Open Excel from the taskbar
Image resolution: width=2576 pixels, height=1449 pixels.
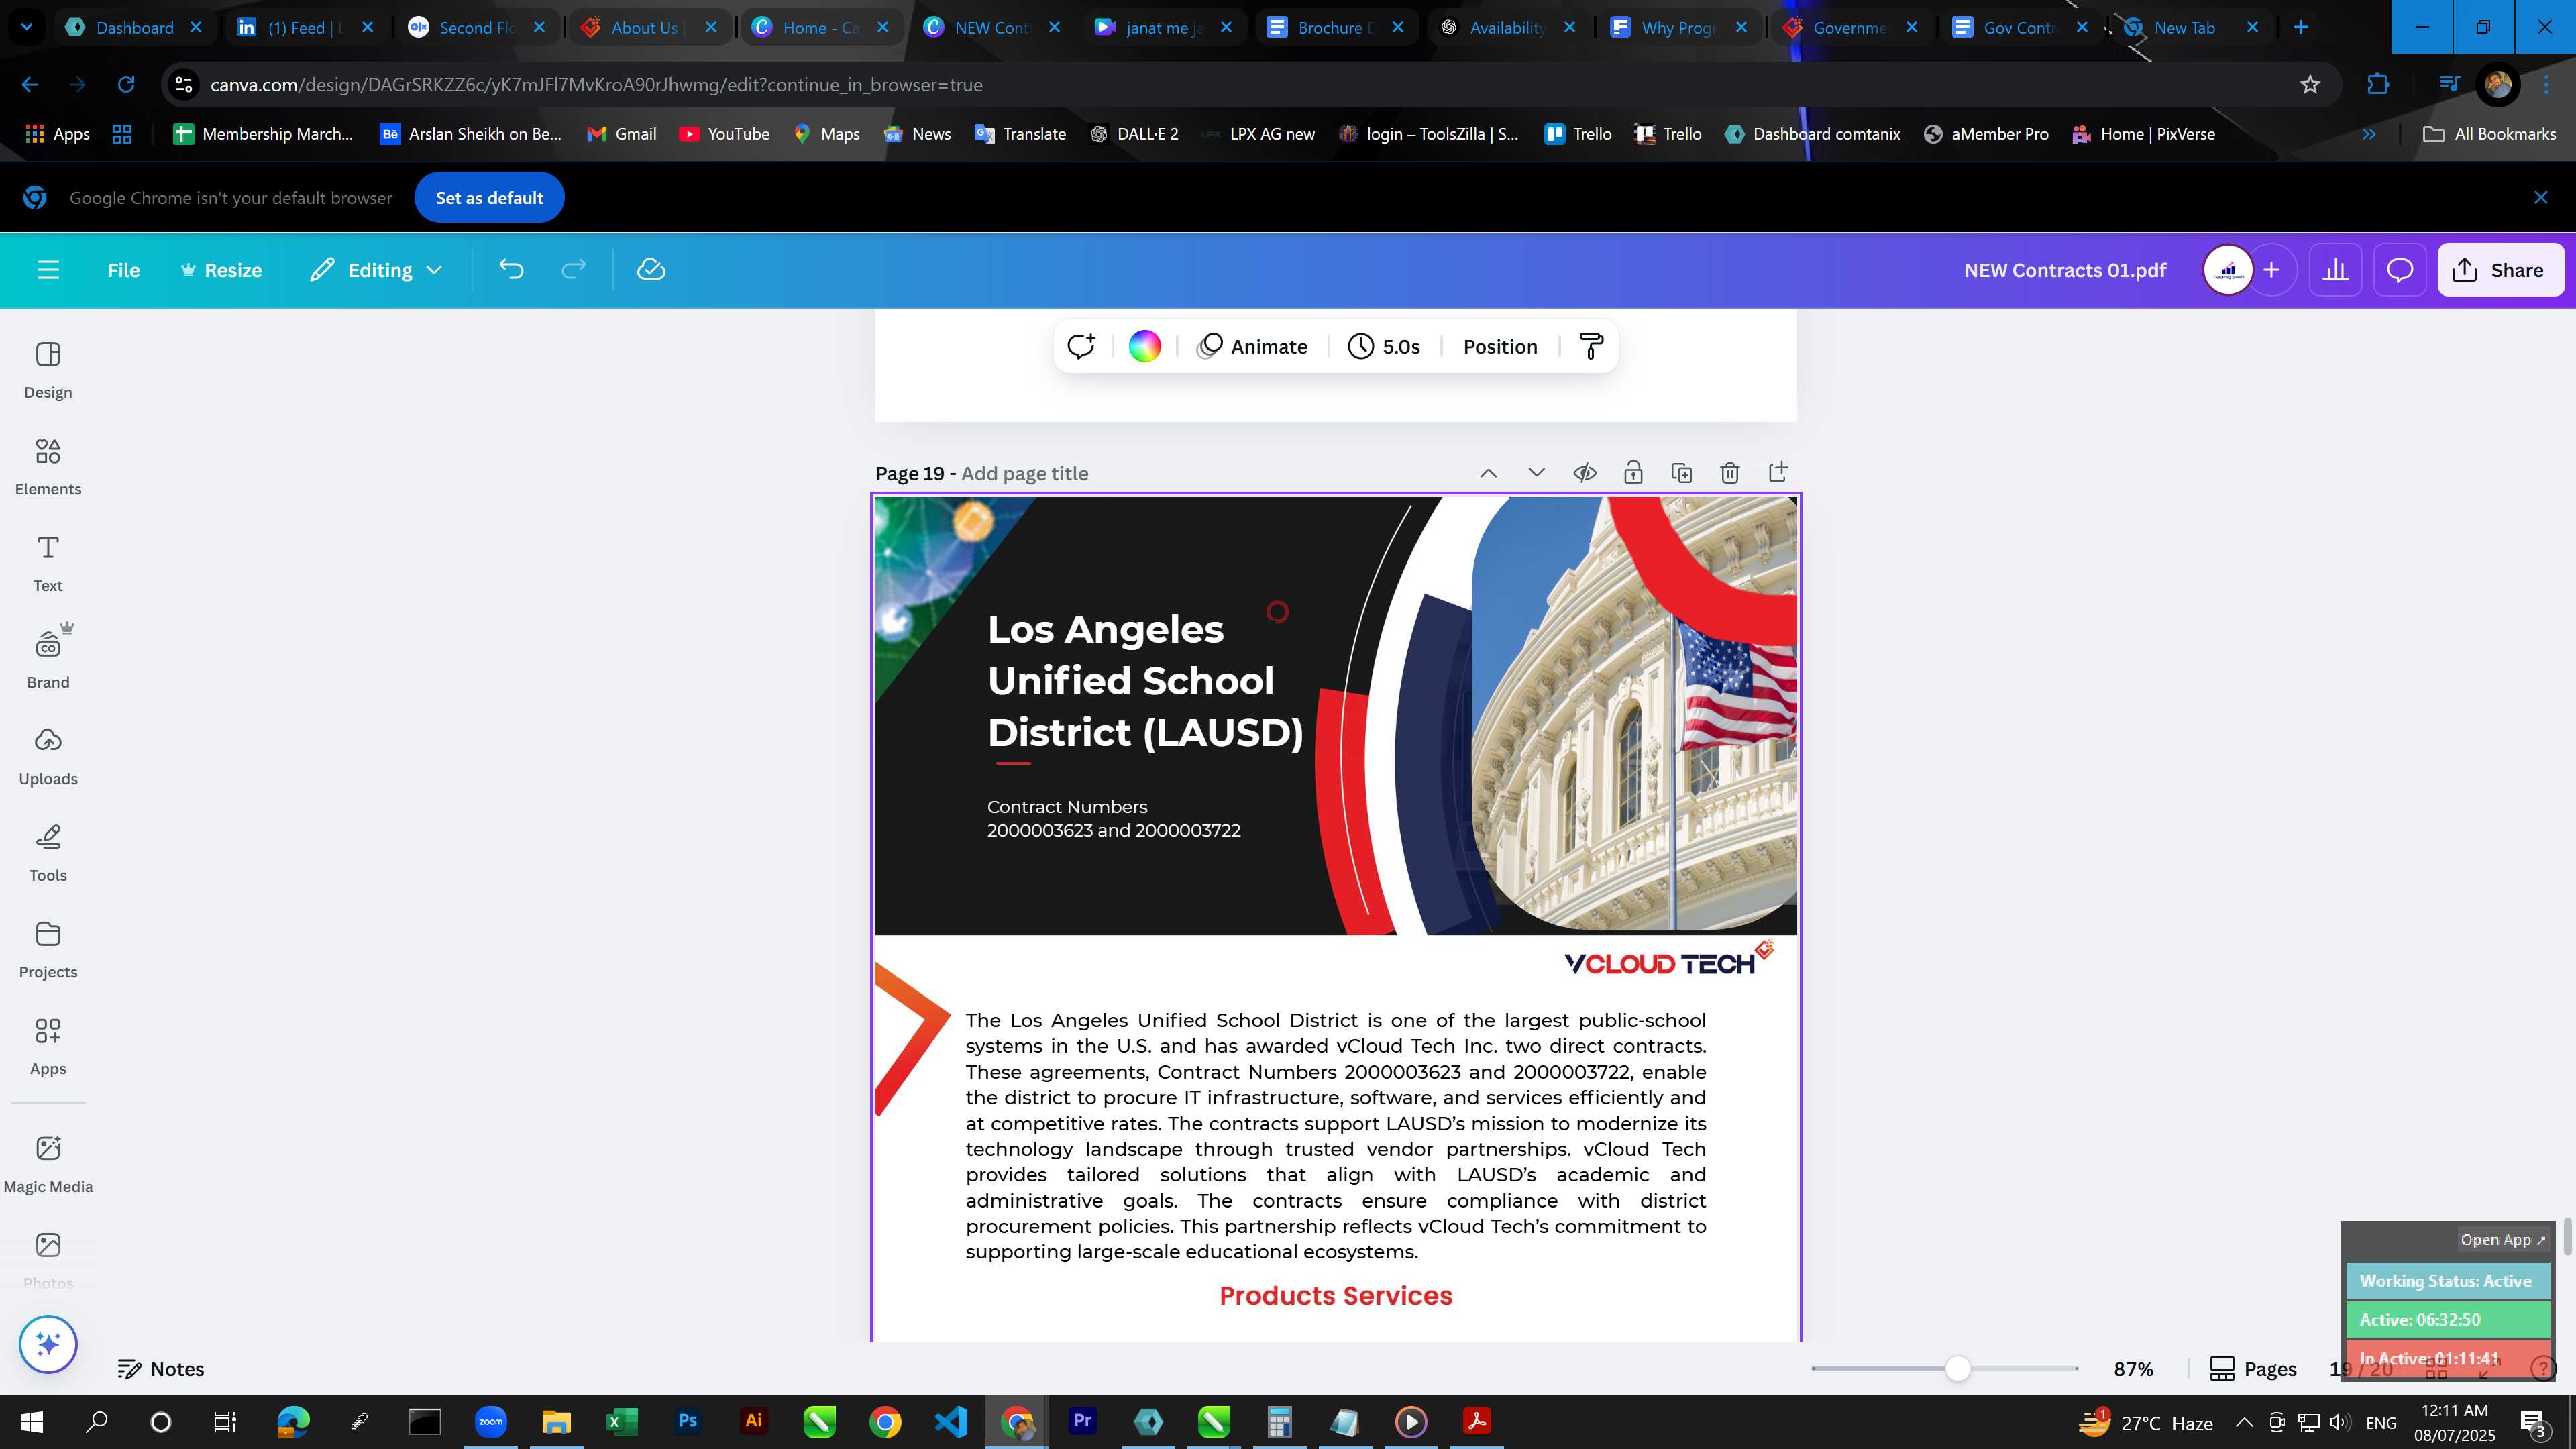[621, 1422]
